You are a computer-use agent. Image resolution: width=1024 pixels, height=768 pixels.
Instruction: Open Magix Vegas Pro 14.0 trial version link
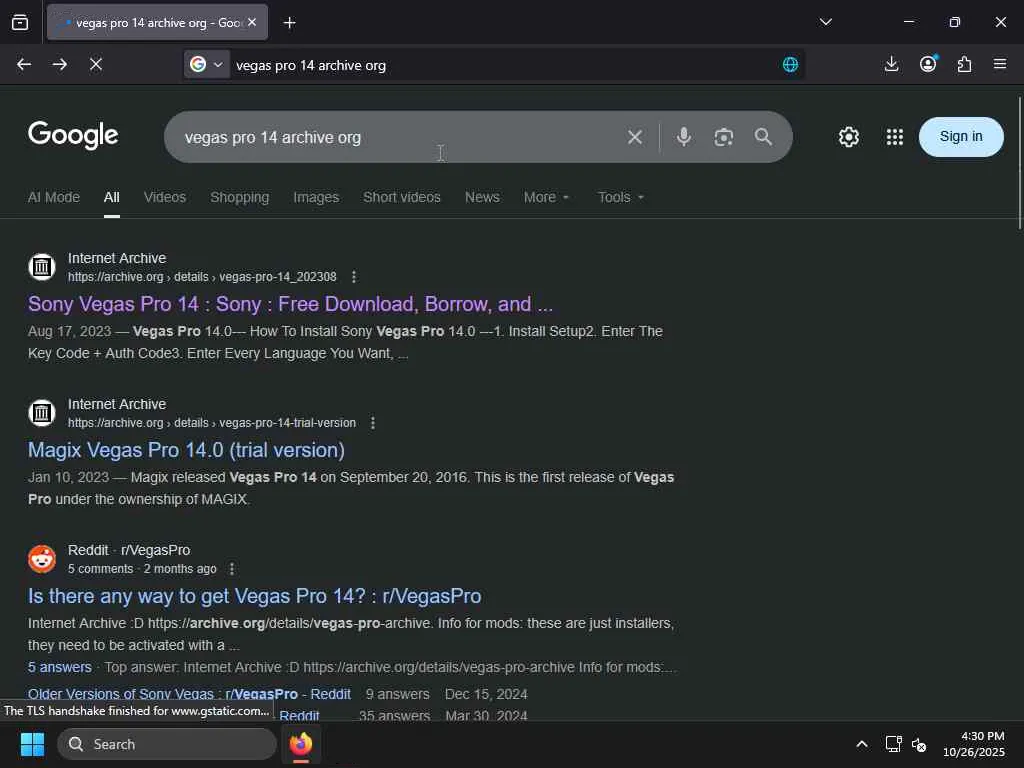pyautogui.click(x=186, y=451)
